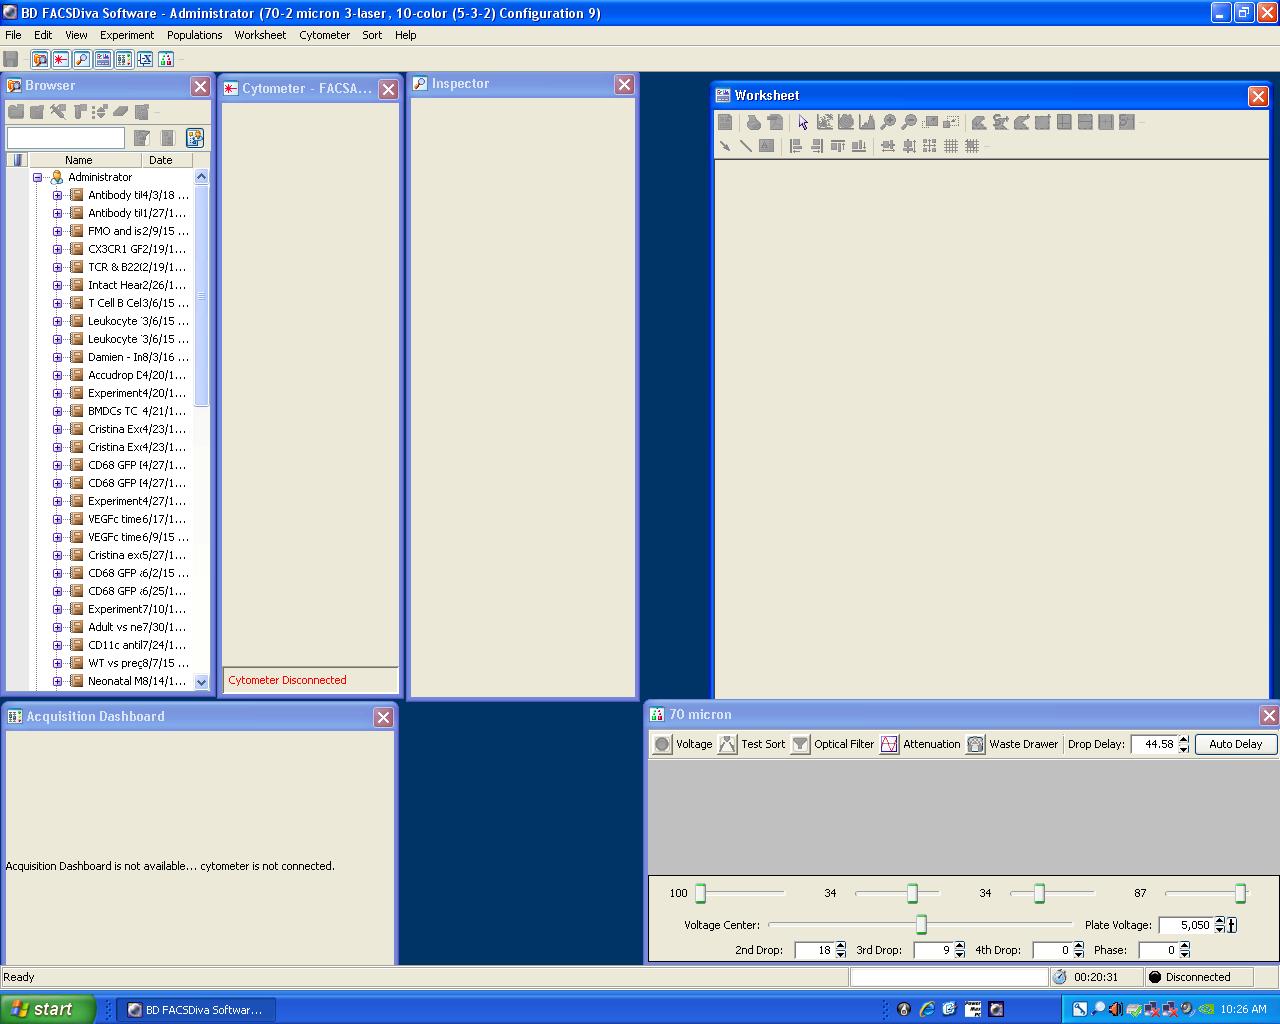Screen dimensions: 1280x1024
Task: Open the Worksheet menu
Action: (260, 35)
